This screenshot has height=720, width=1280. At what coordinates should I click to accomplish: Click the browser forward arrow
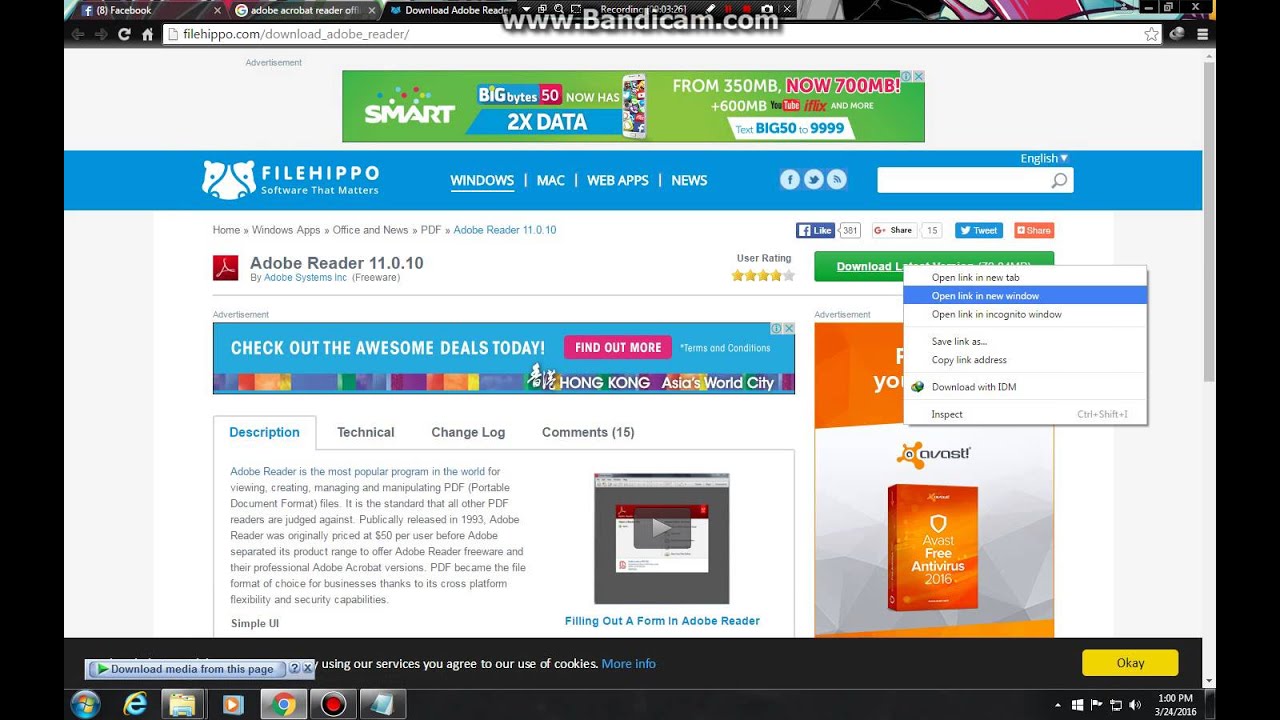click(x=101, y=34)
